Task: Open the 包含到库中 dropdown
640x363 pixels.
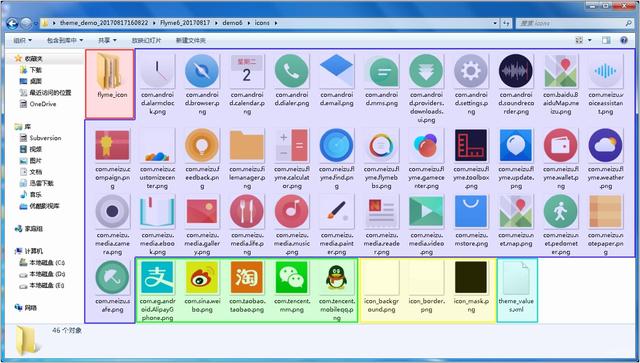Action: coord(65,40)
